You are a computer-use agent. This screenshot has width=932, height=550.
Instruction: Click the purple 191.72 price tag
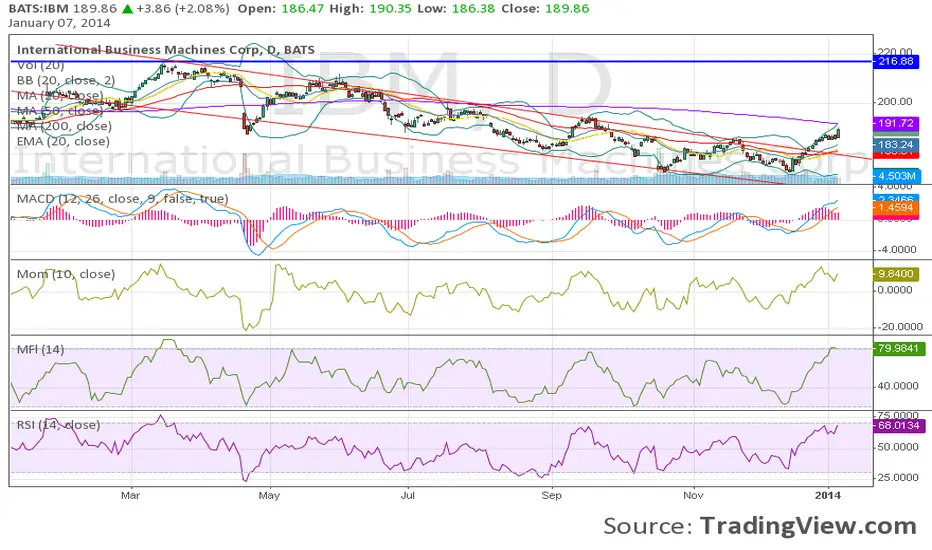tap(895, 123)
